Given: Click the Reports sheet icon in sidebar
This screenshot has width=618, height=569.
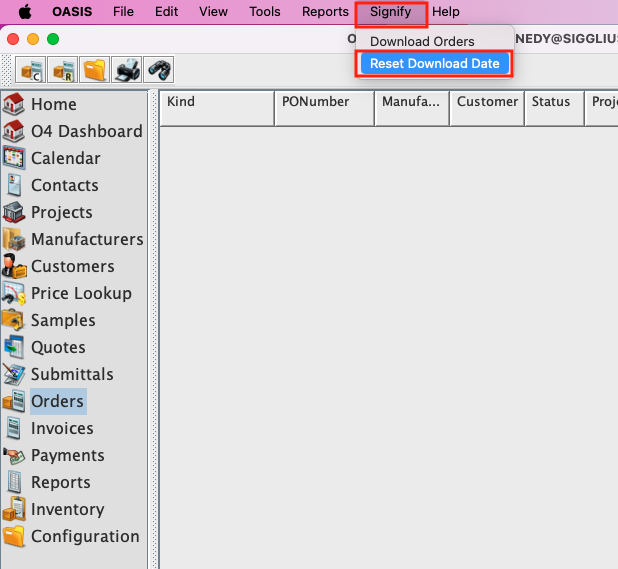Looking at the screenshot, I should pyautogui.click(x=14, y=482).
